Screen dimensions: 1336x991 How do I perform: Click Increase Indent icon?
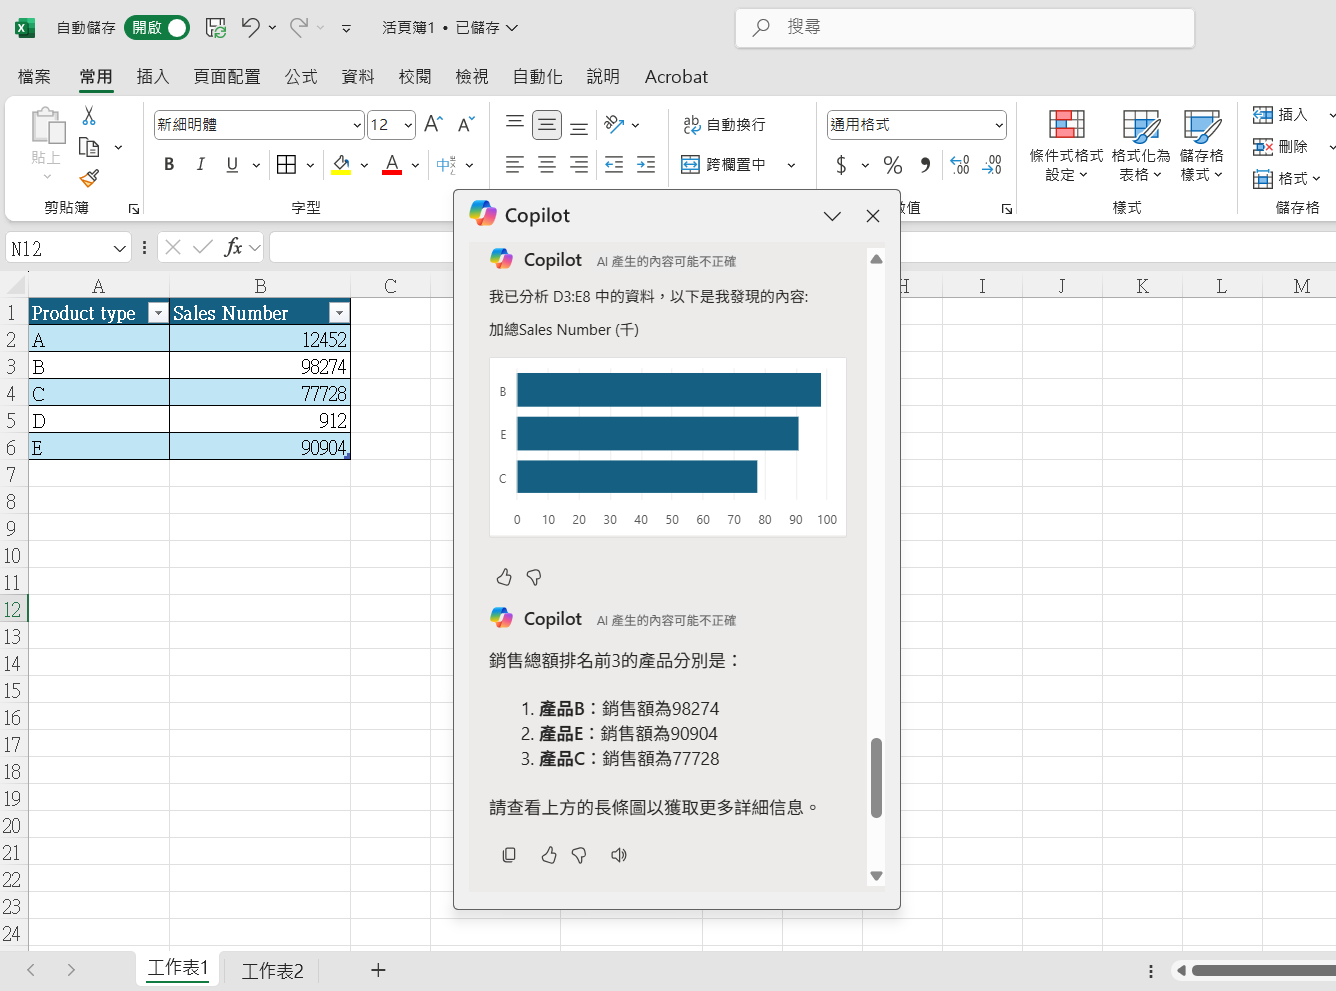point(646,164)
